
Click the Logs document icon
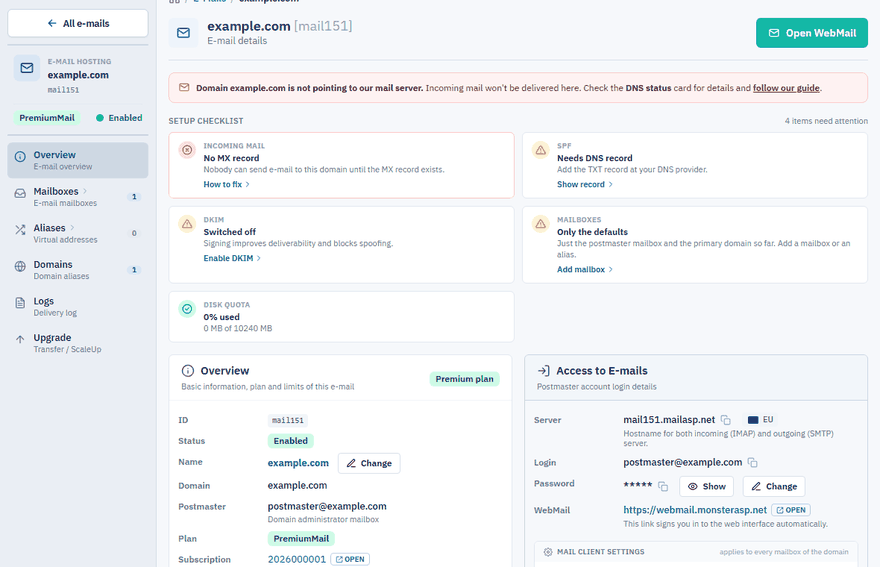coord(20,303)
